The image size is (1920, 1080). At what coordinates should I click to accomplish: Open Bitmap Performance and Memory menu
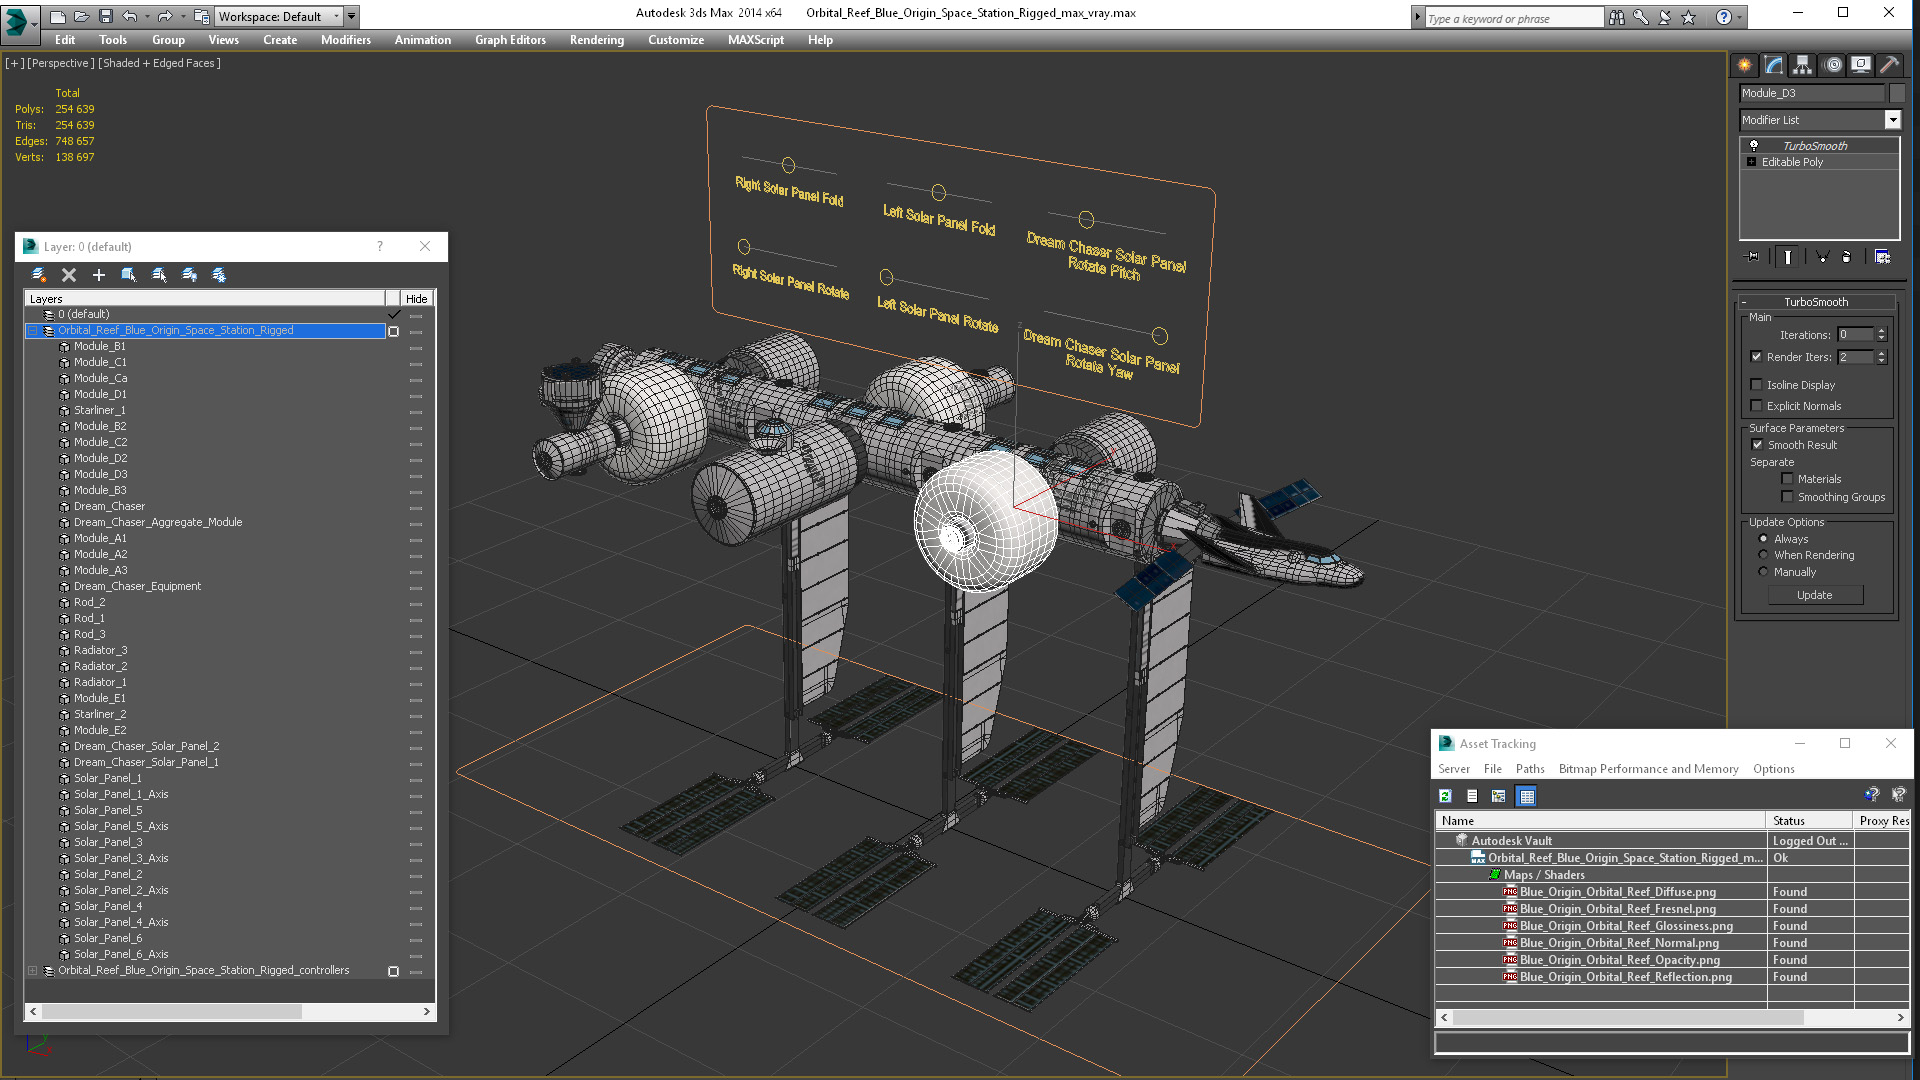[1648, 769]
